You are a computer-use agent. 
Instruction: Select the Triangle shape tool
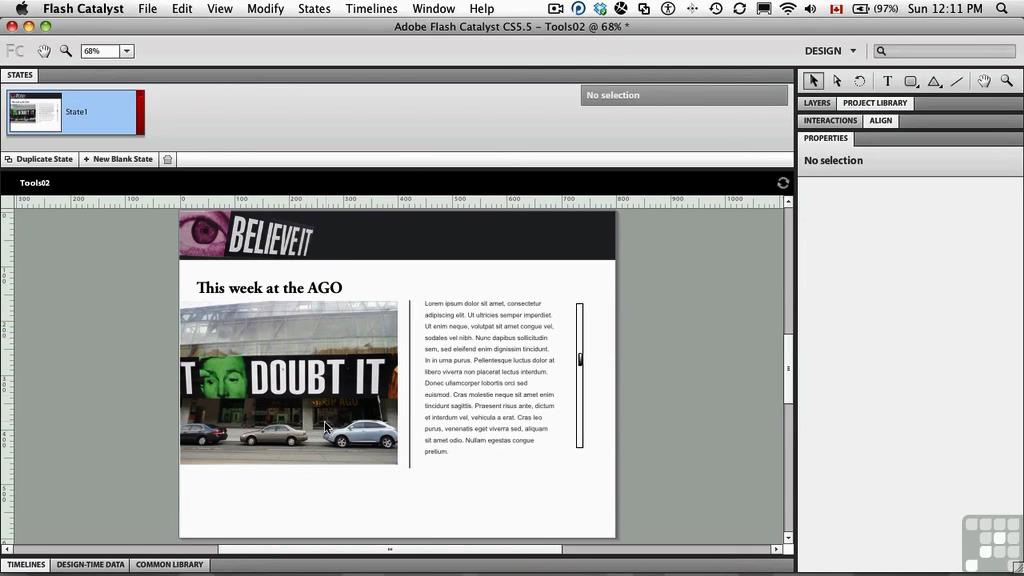(x=935, y=81)
